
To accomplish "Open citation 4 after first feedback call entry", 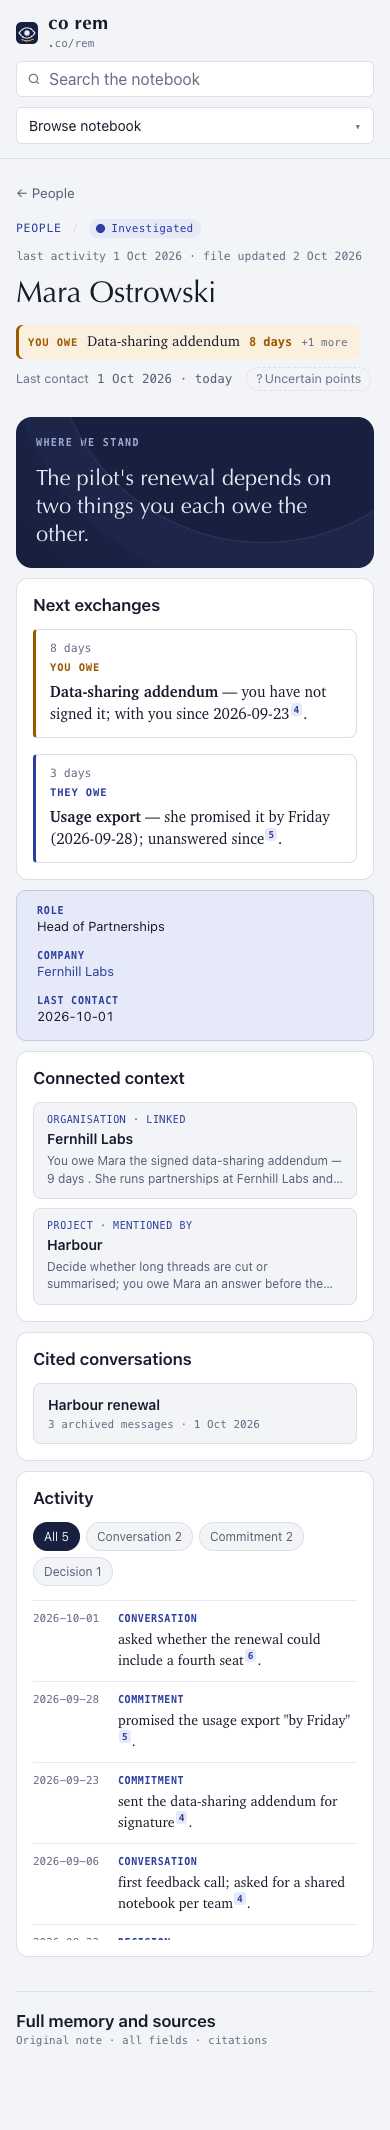I will [x=240, y=1899].
